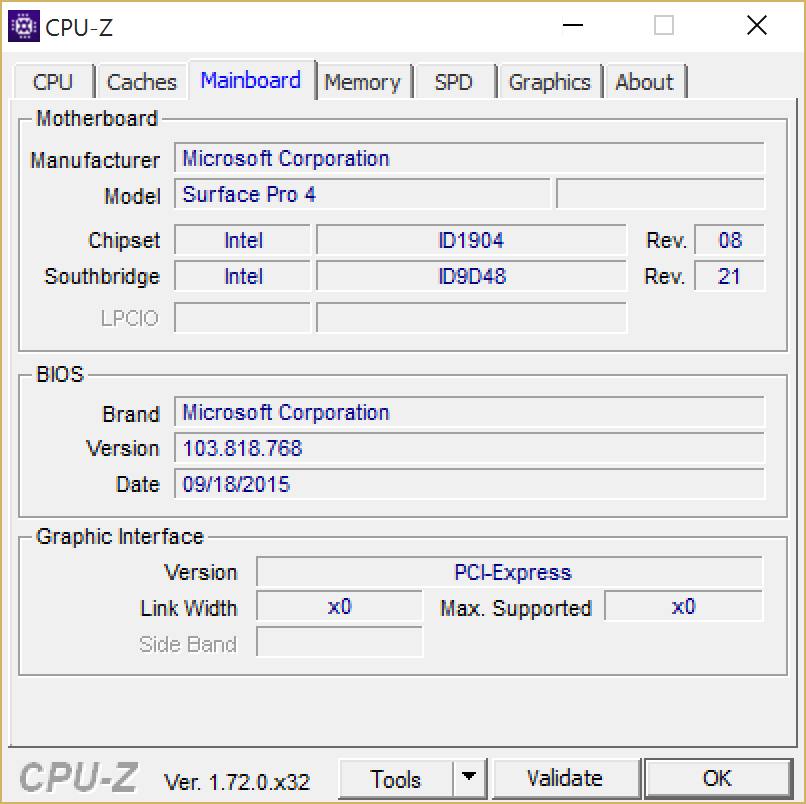Click the Tools button
Image resolution: width=806 pixels, height=804 pixels.
tap(396, 779)
